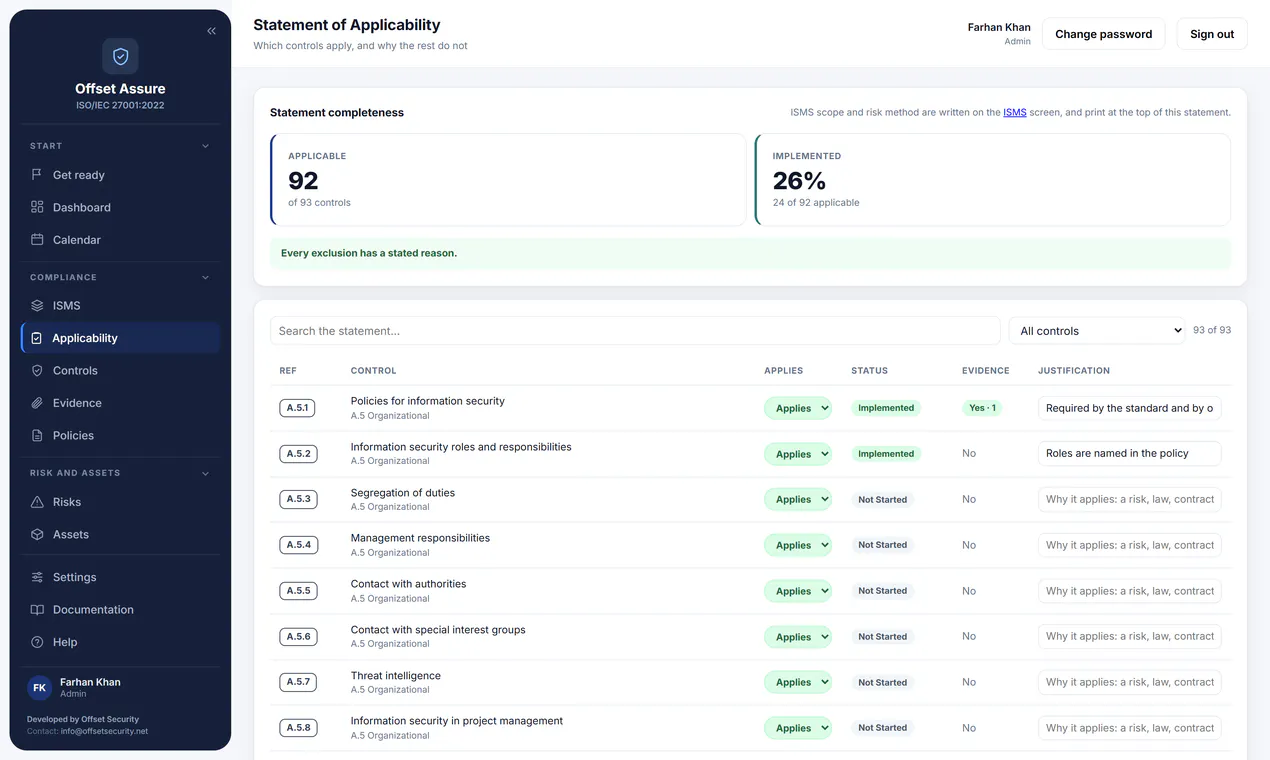Collapse the START section chevron

tap(206, 146)
